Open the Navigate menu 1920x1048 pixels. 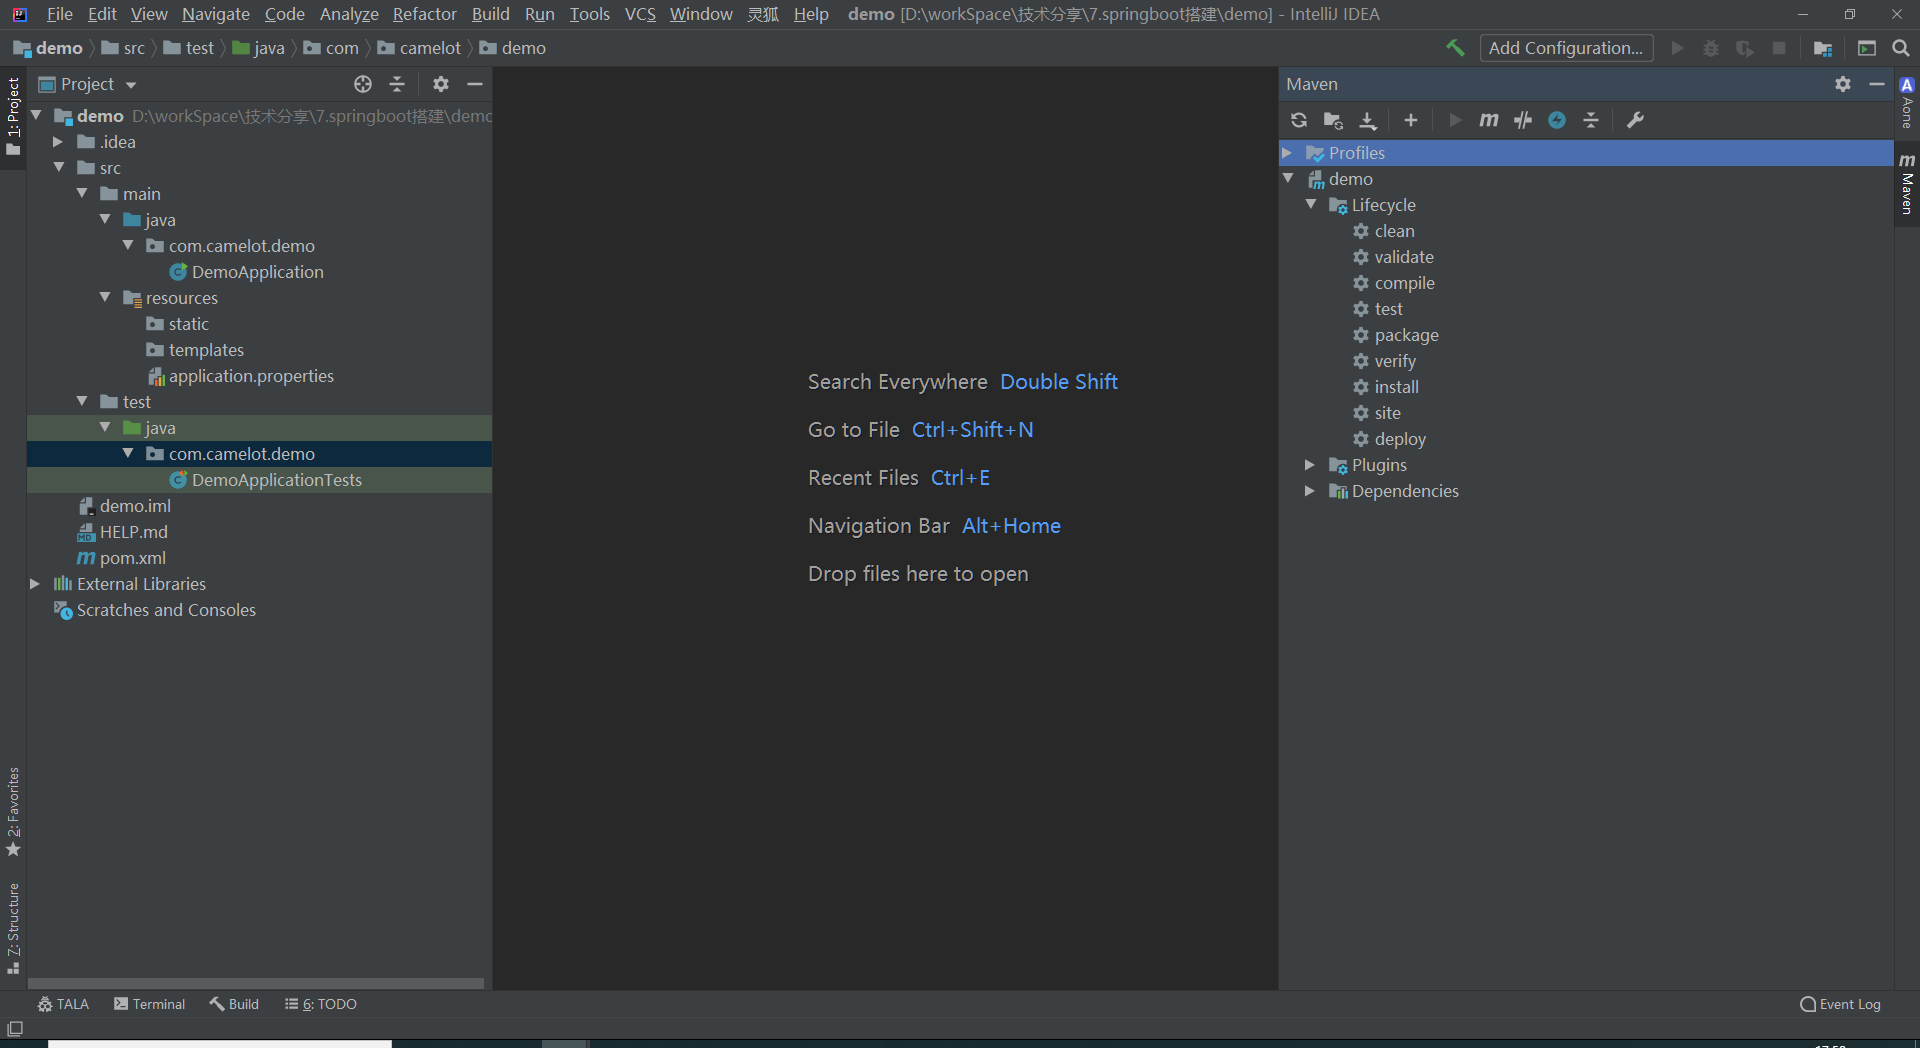[x=216, y=14]
